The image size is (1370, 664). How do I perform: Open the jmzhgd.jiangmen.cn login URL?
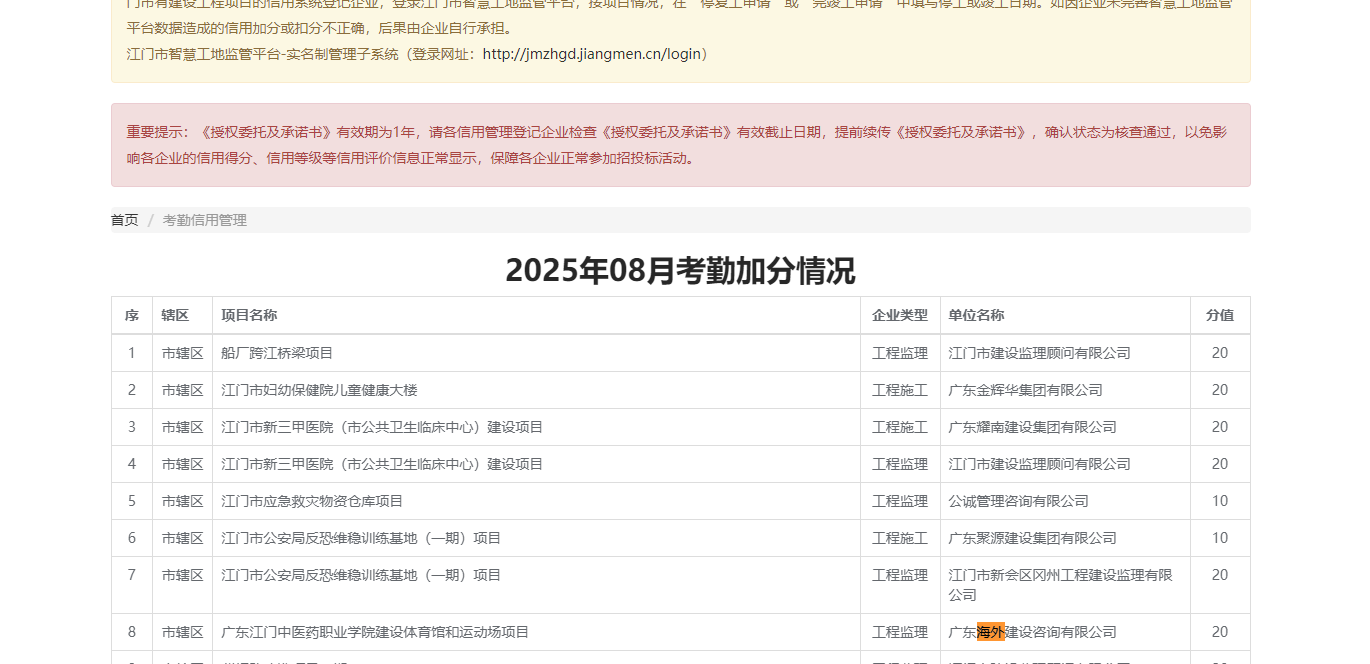591,54
